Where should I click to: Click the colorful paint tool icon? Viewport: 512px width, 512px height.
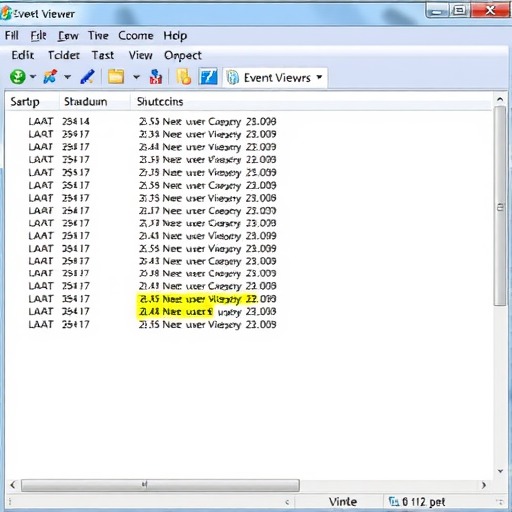tap(50, 77)
